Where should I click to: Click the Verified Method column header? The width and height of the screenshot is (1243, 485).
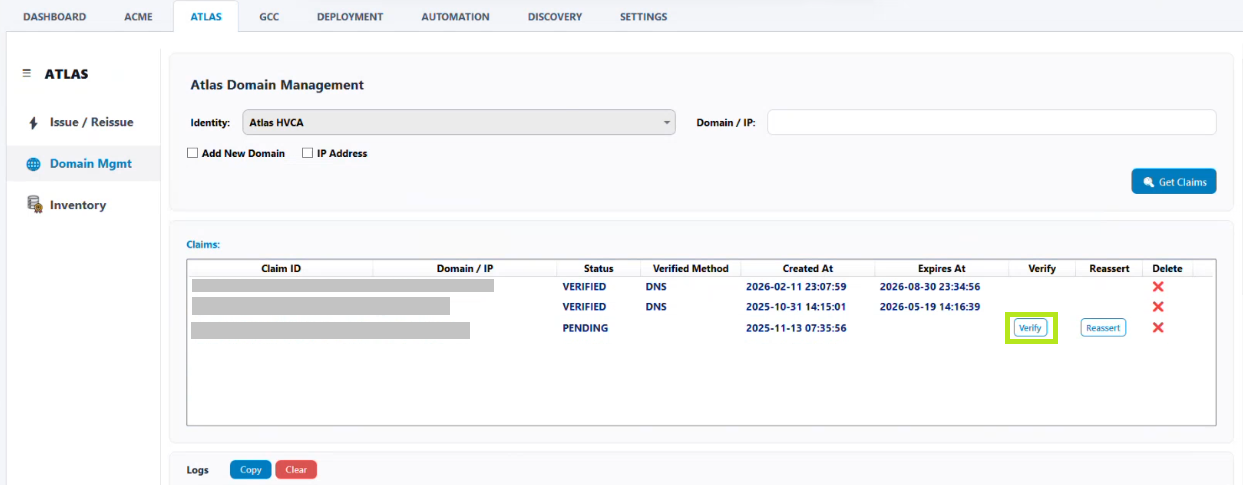pos(691,269)
